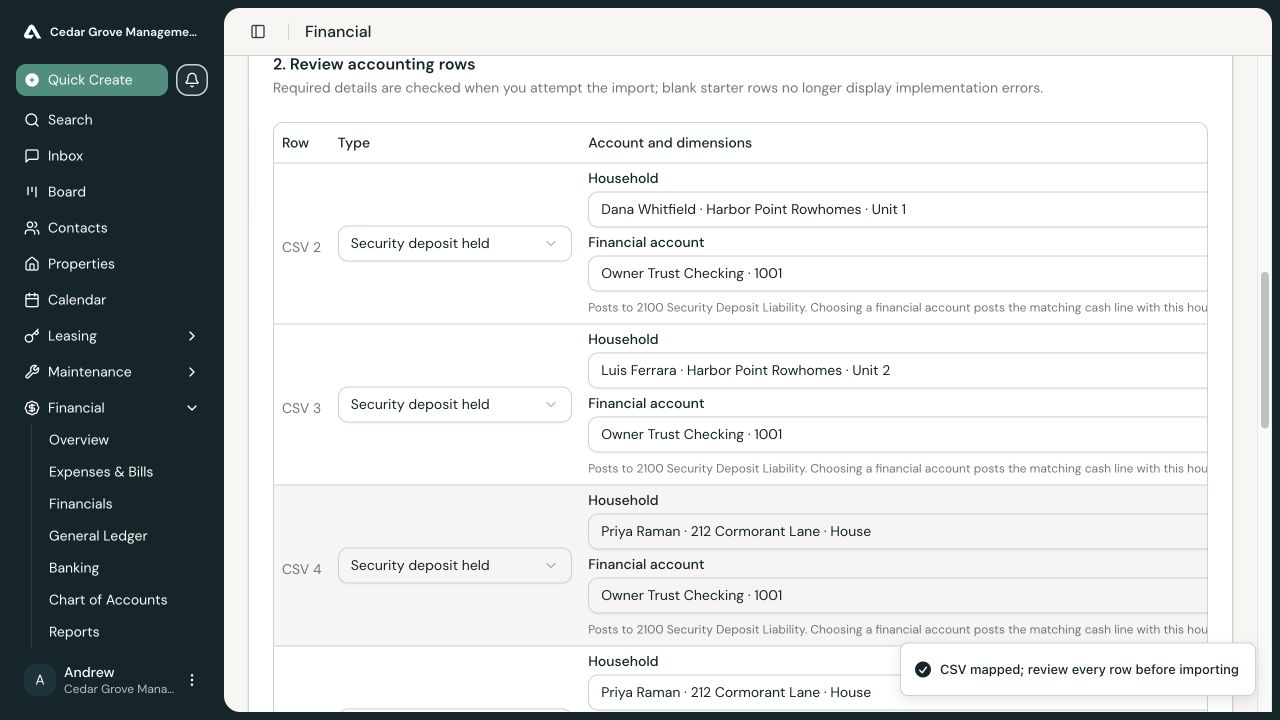Image resolution: width=1280 pixels, height=720 pixels.
Task: Click the Cedar Grove logo icon
Action: point(32,32)
